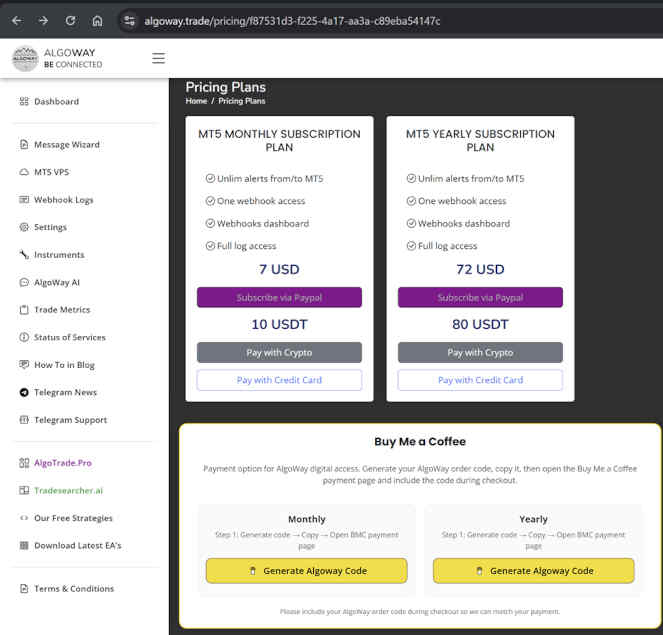Click the 80 USDT price text
The height and width of the screenshot is (635, 663).
point(480,325)
